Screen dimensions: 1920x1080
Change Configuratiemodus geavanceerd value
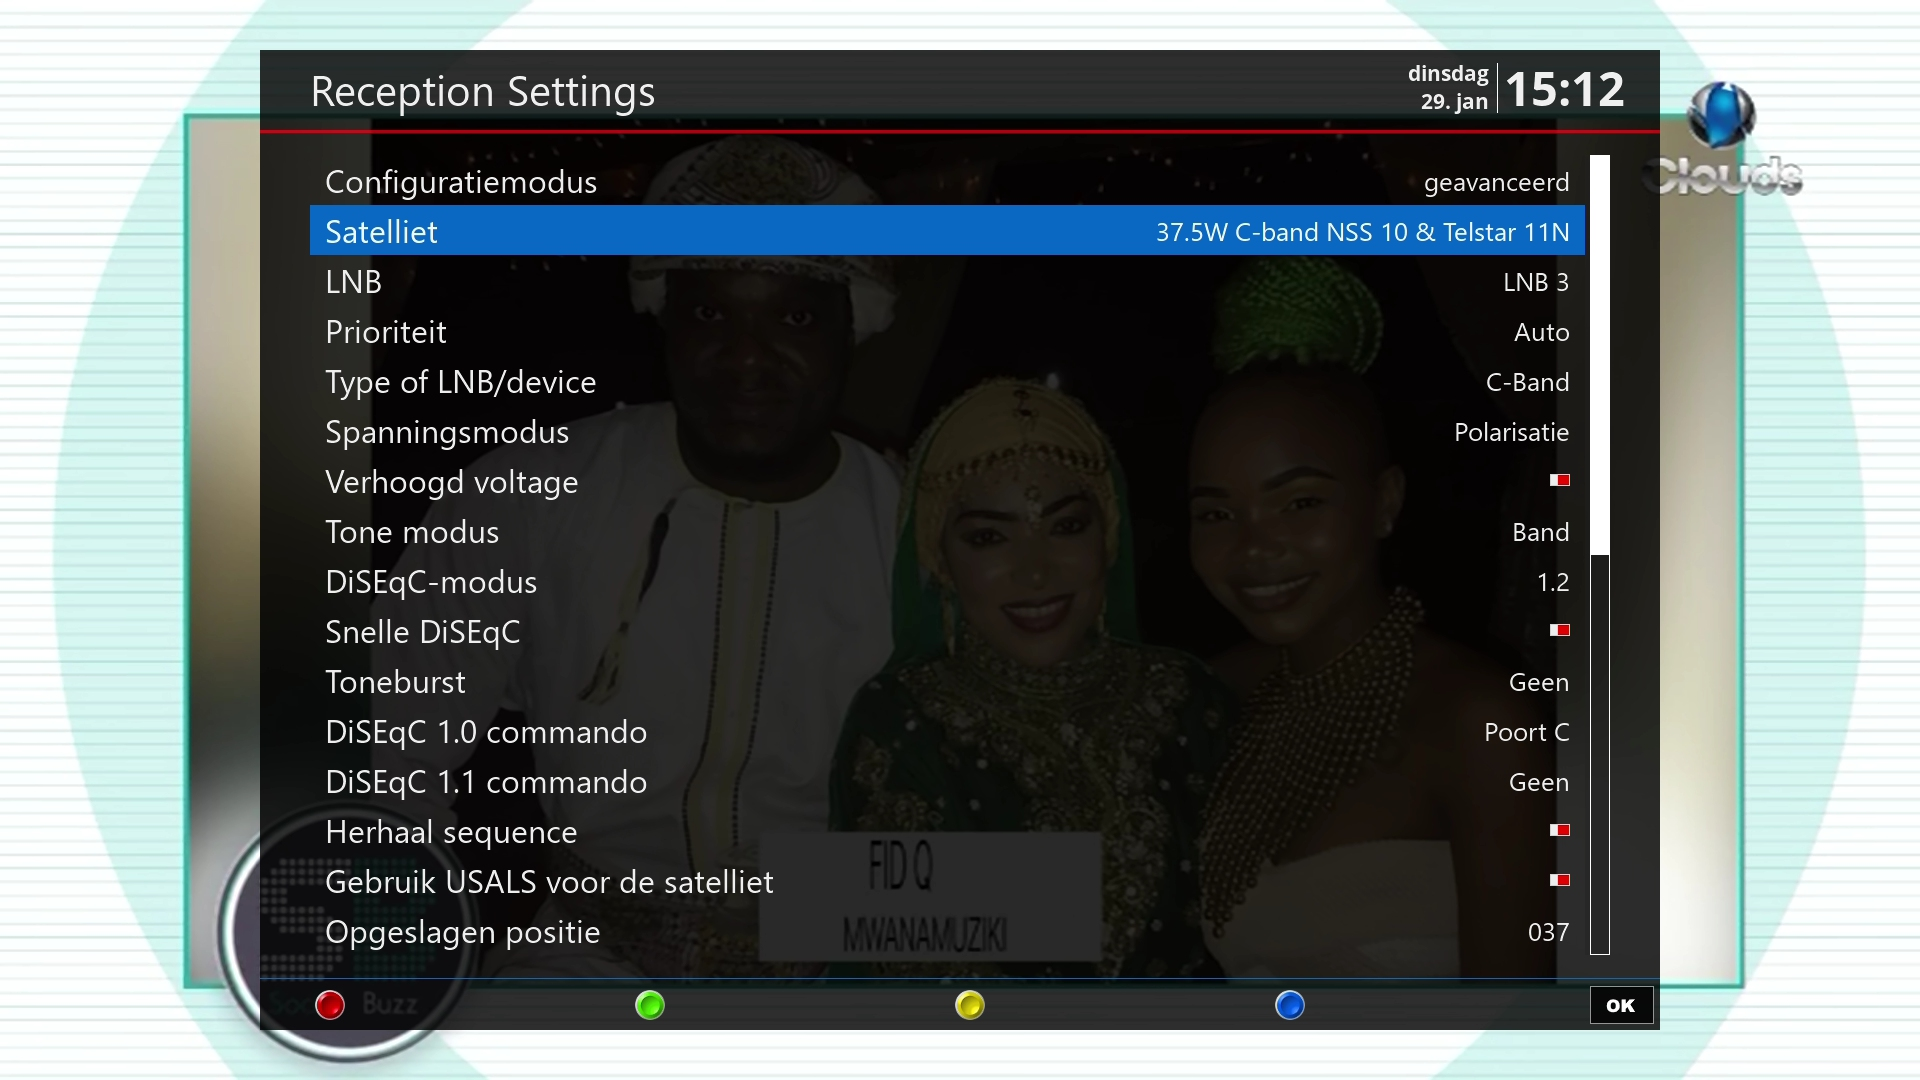[1495, 183]
